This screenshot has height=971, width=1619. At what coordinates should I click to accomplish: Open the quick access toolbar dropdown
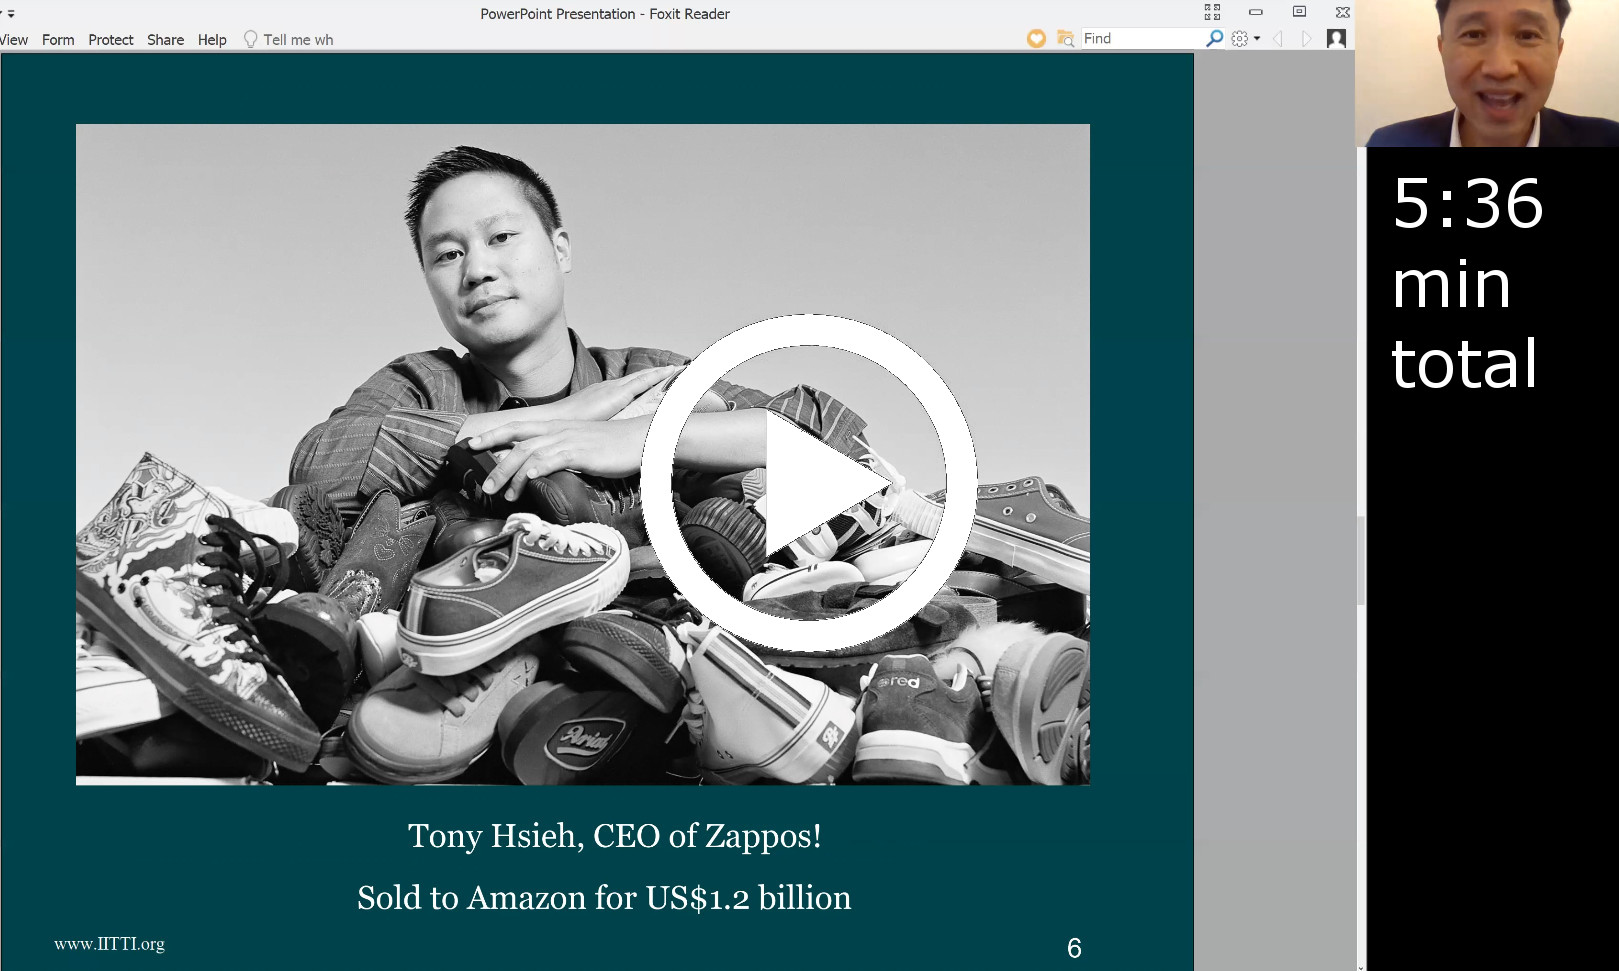tap(10, 14)
